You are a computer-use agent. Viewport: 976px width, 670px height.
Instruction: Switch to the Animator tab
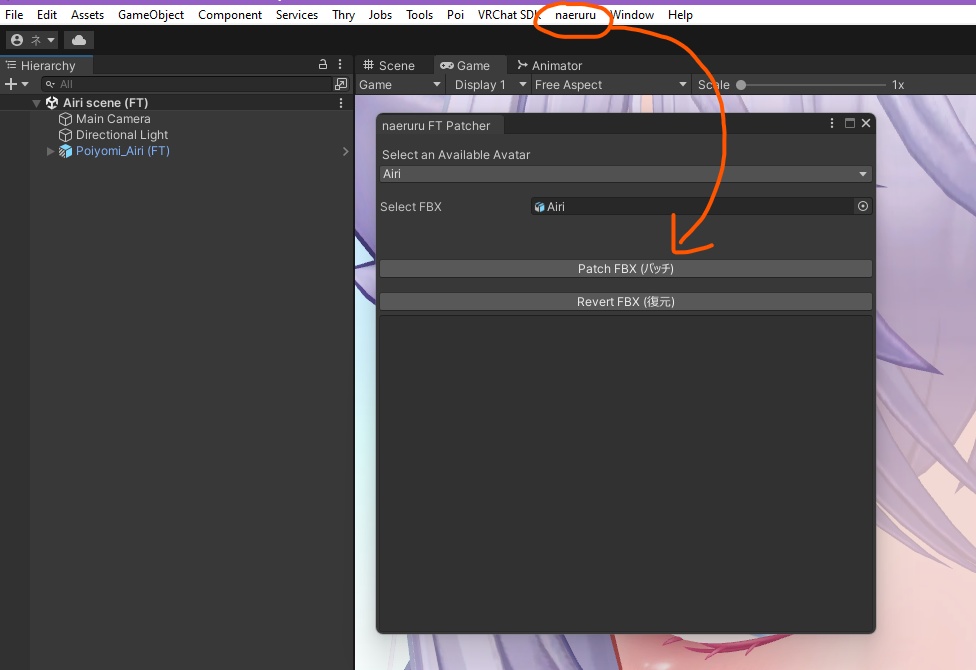click(x=549, y=65)
